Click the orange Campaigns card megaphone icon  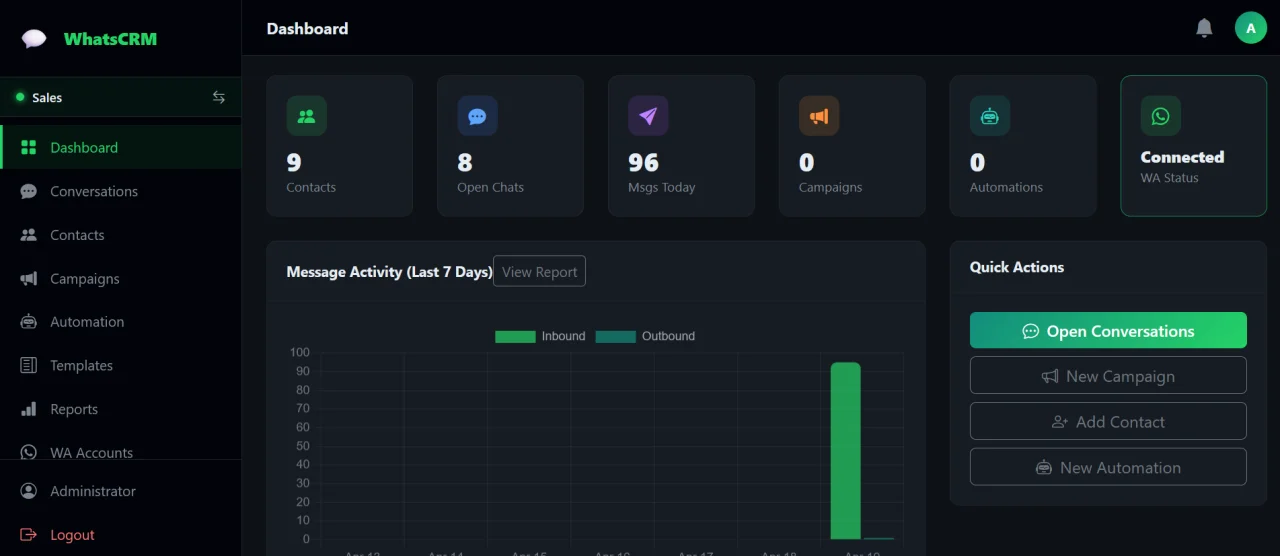coord(819,116)
